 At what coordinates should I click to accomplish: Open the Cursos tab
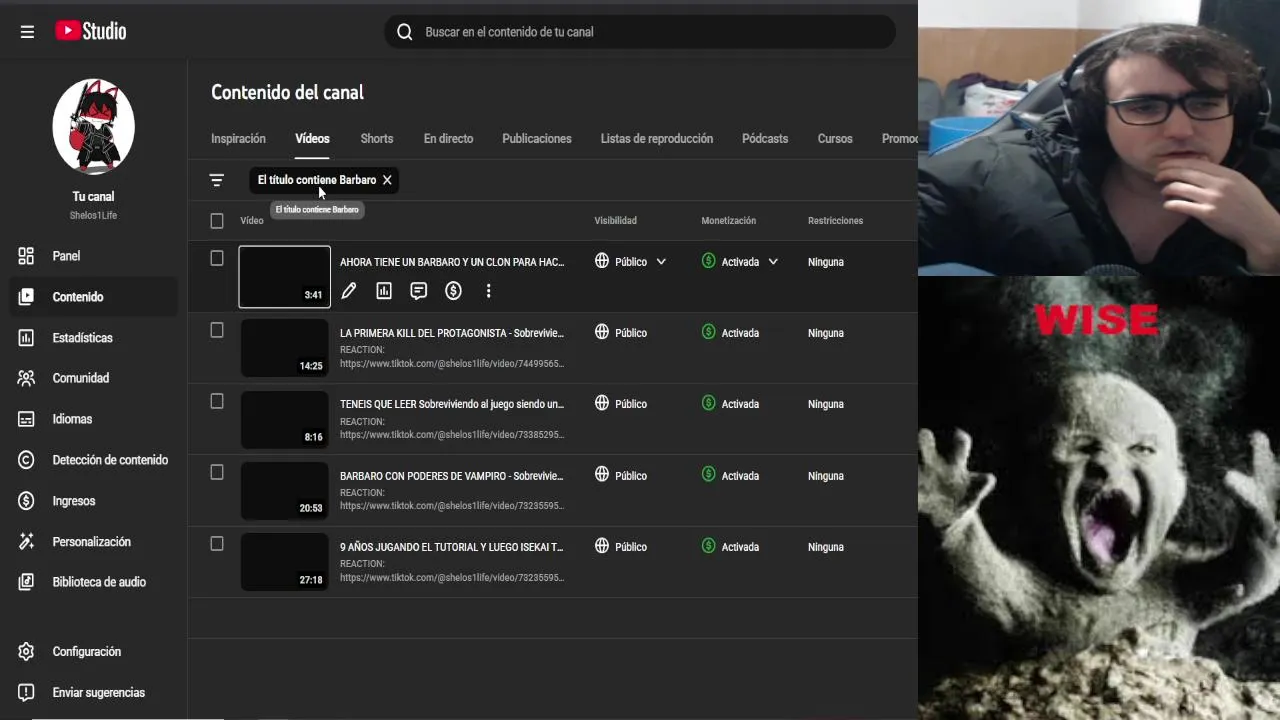[835, 139]
